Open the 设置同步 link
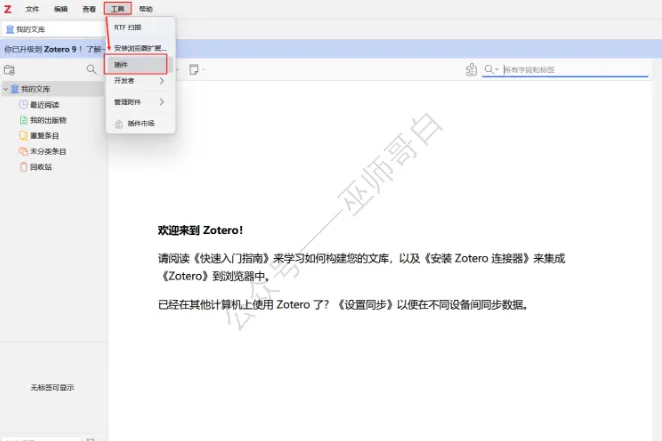This screenshot has width=662, height=441. click(366, 305)
